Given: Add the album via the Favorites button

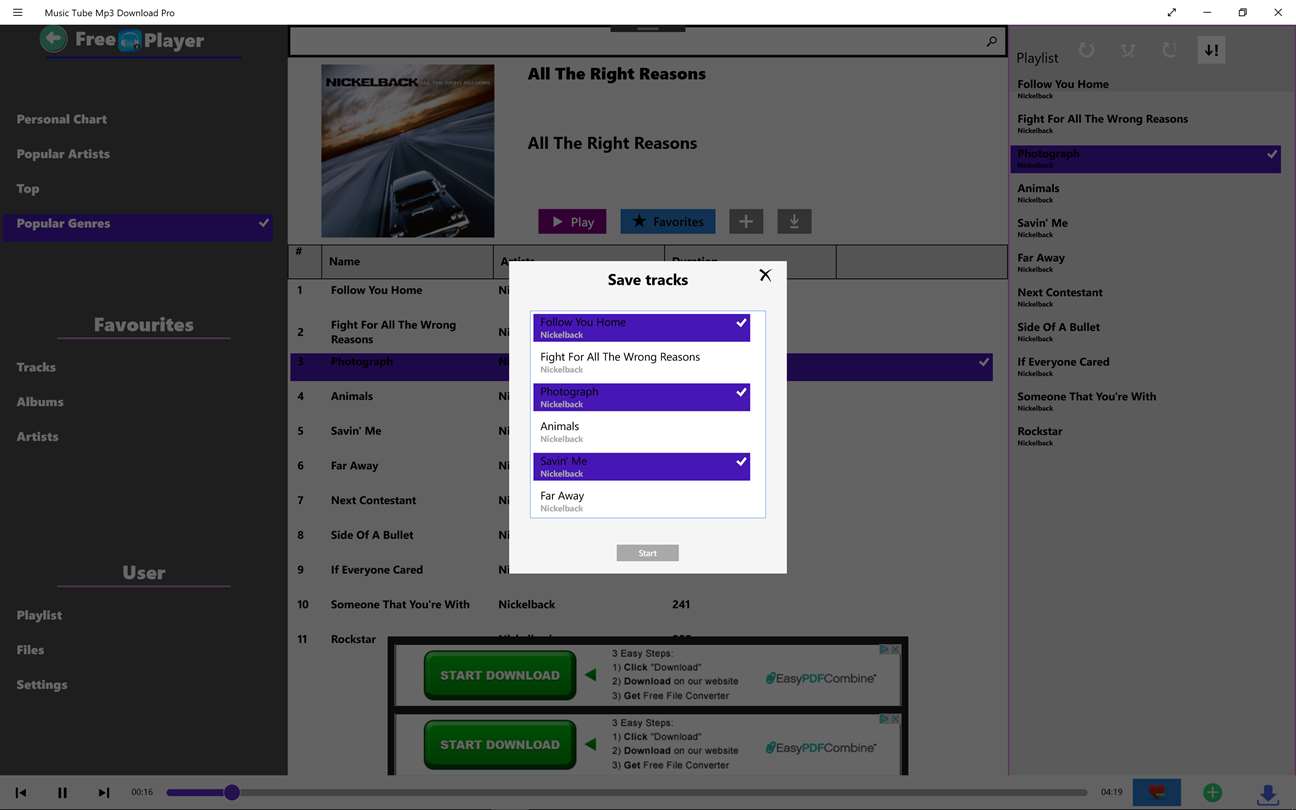Looking at the screenshot, I should tap(668, 222).
